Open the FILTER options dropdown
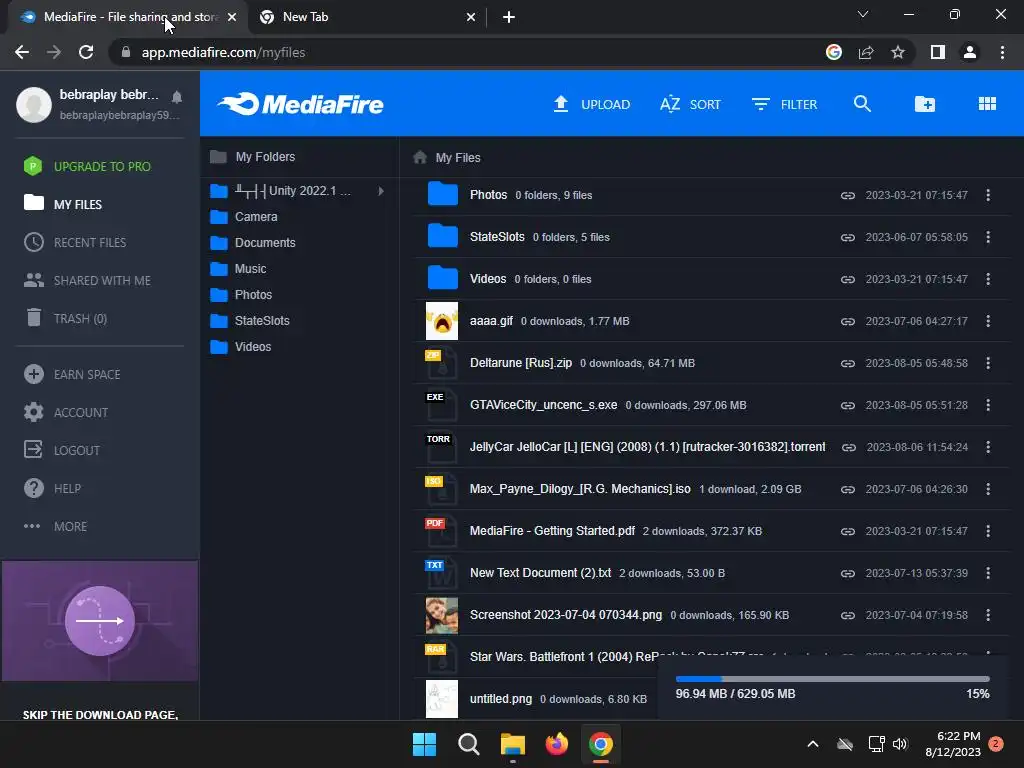Image resolution: width=1024 pixels, height=768 pixels. [x=784, y=104]
